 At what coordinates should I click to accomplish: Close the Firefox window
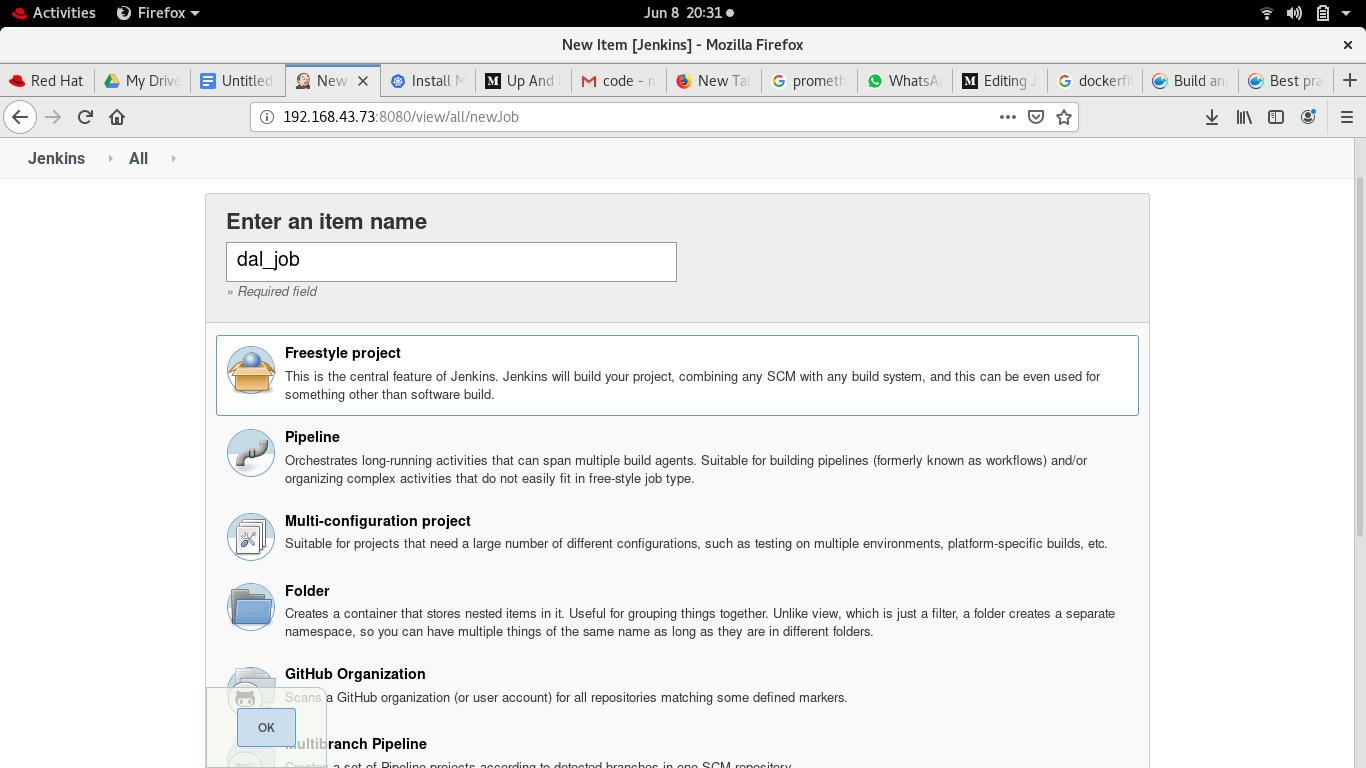(x=1347, y=45)
